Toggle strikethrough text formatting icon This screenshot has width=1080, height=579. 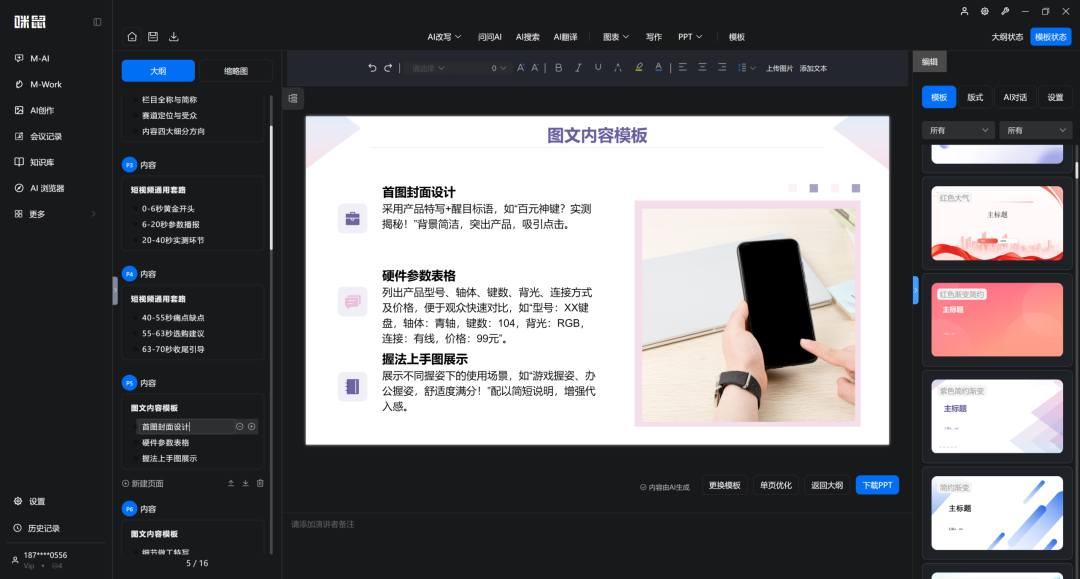point(618,67)
